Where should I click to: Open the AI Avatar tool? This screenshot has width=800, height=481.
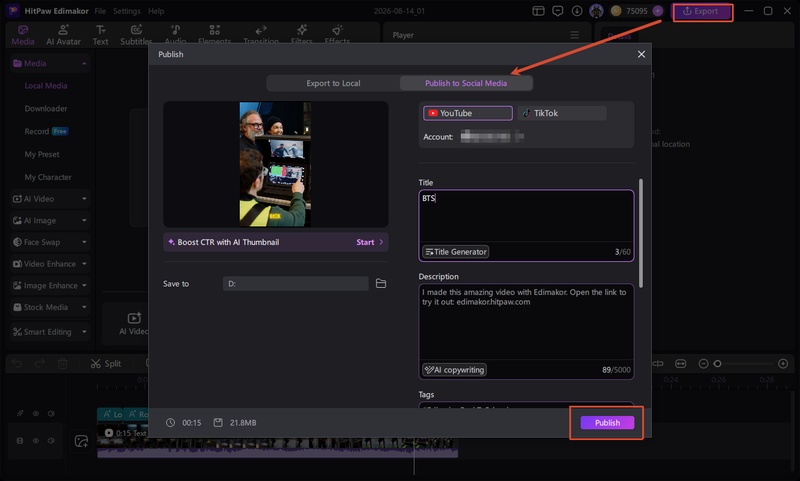pos(63,35)
